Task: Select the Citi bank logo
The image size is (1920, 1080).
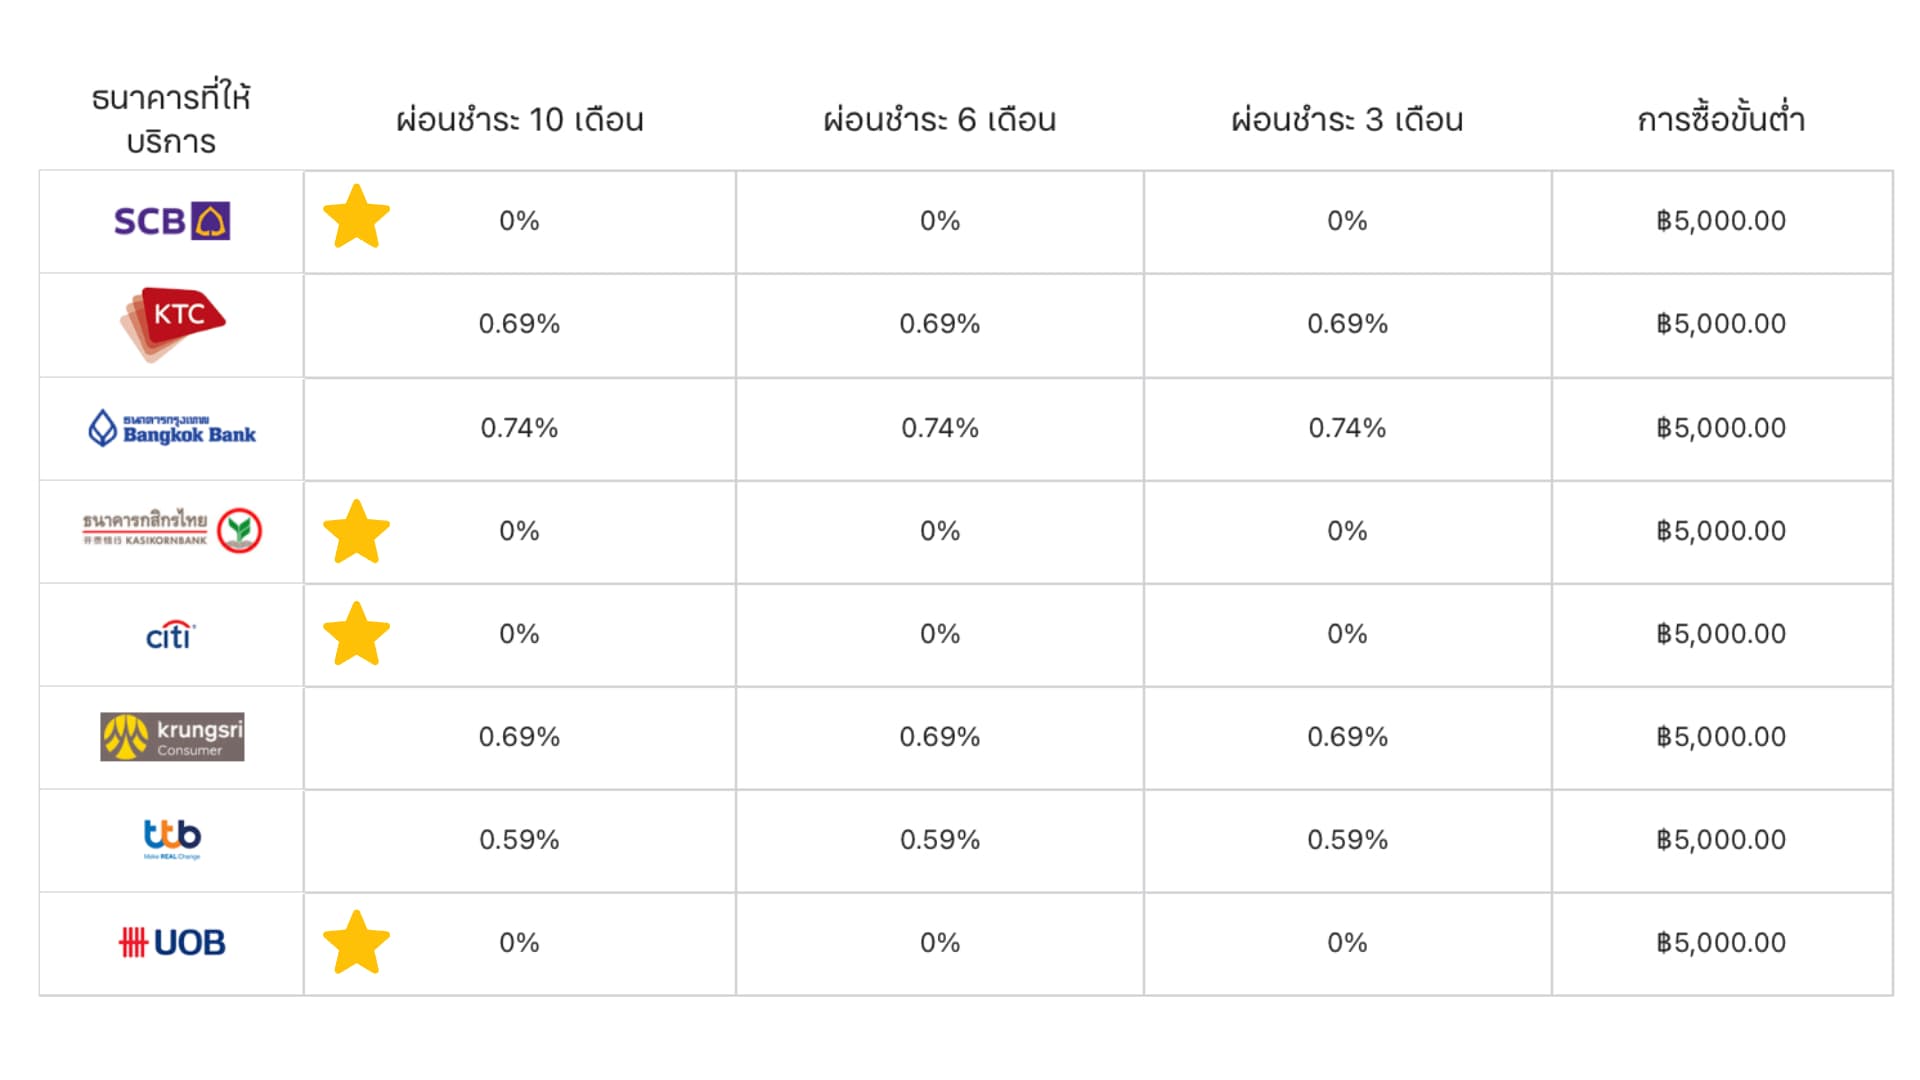Action: [x=170, y=635]
